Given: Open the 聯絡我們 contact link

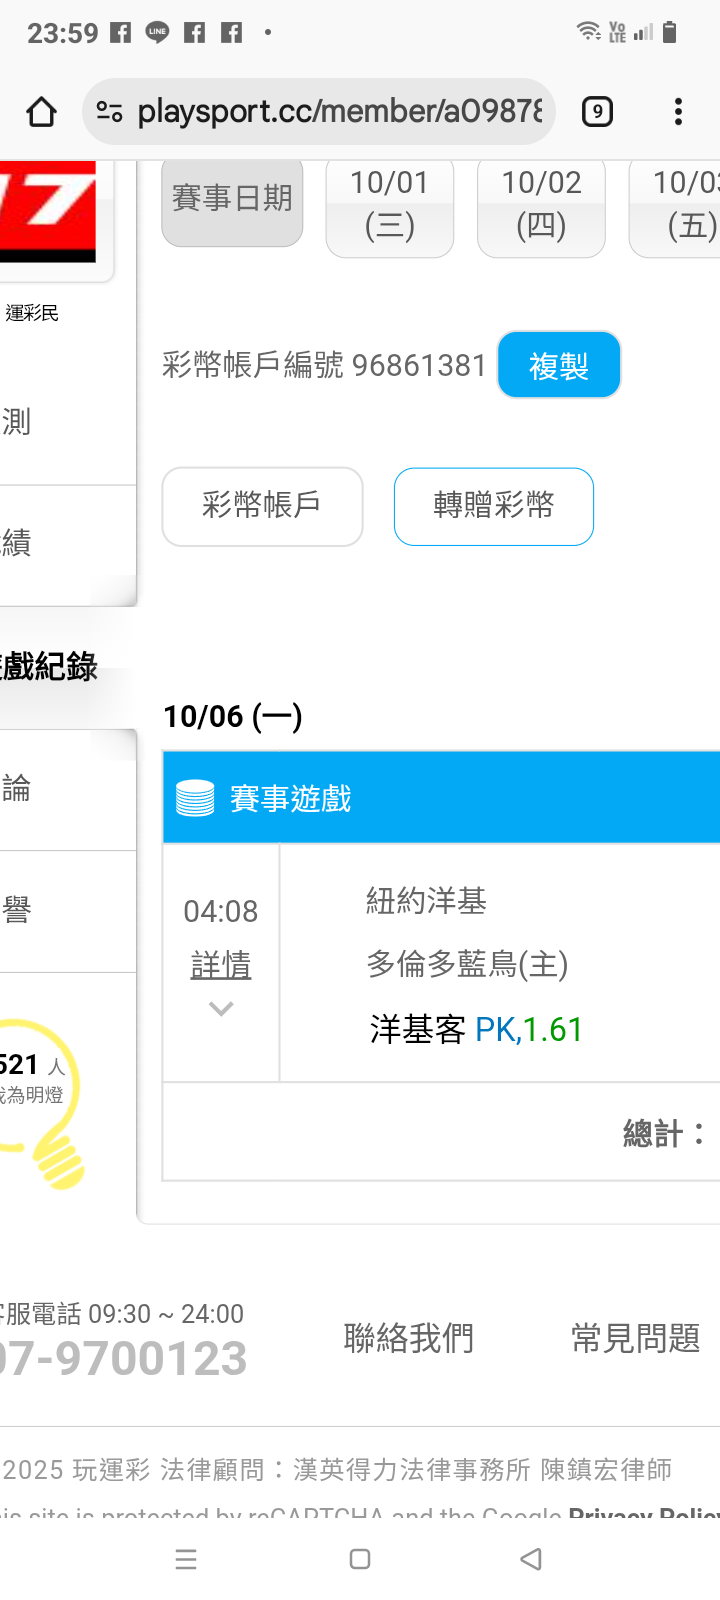Looking at the screenshot, I should (409, 1338).
